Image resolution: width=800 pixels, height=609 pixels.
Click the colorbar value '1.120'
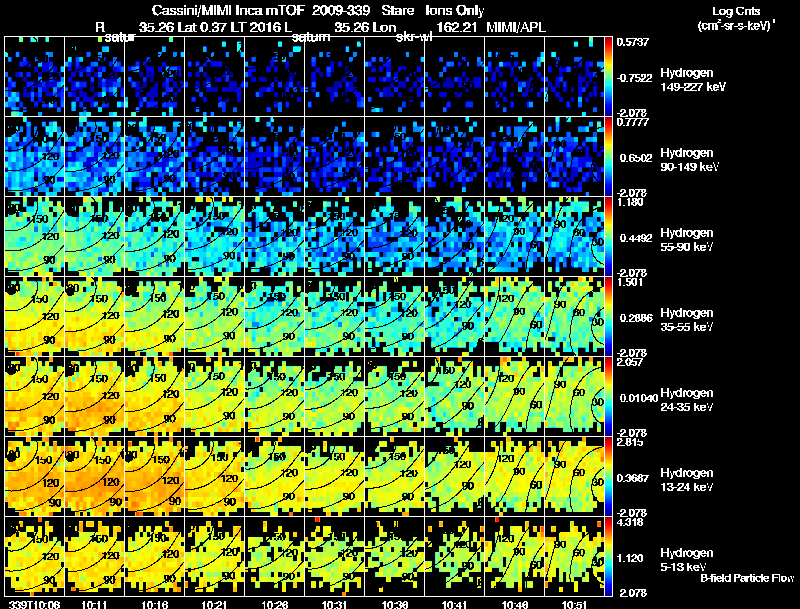point(631,558)
